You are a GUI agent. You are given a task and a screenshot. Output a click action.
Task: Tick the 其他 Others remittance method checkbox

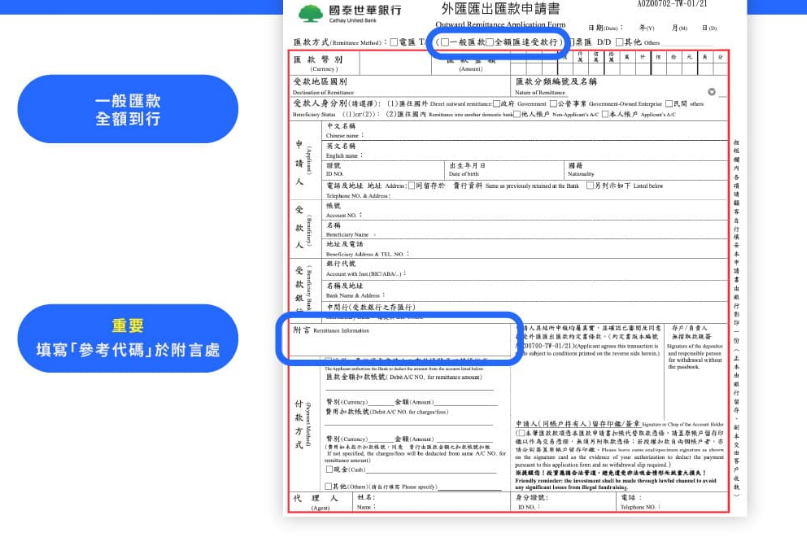(620, 42)
